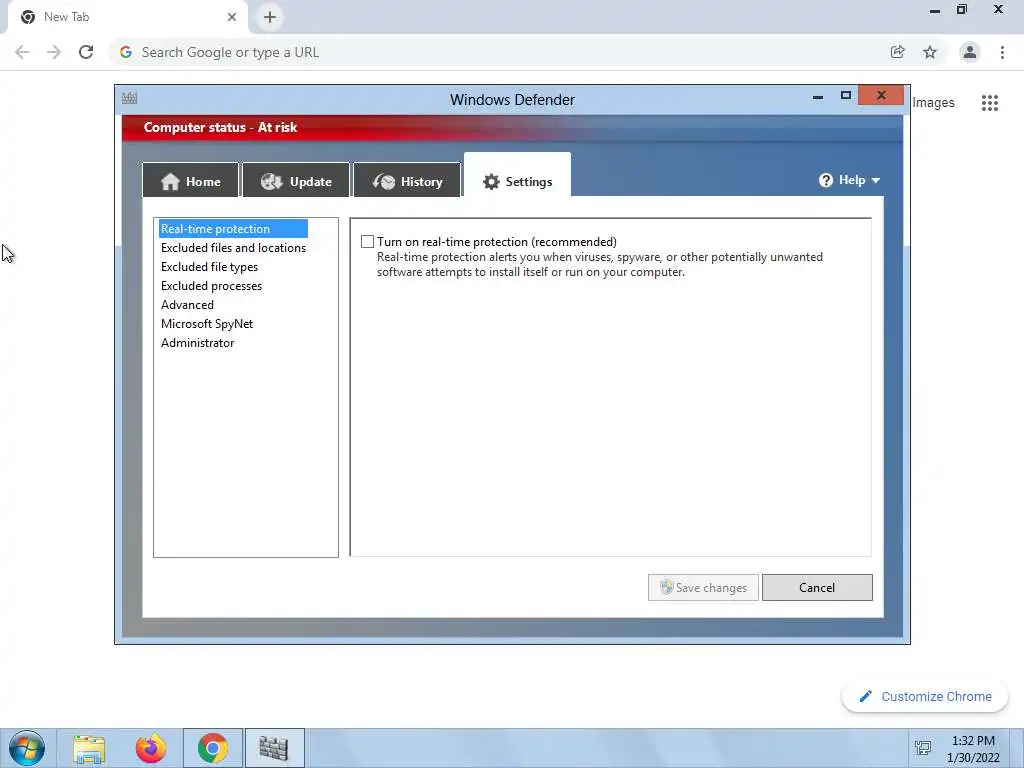Open File Explorer from the taskbar

coord(89,748)
